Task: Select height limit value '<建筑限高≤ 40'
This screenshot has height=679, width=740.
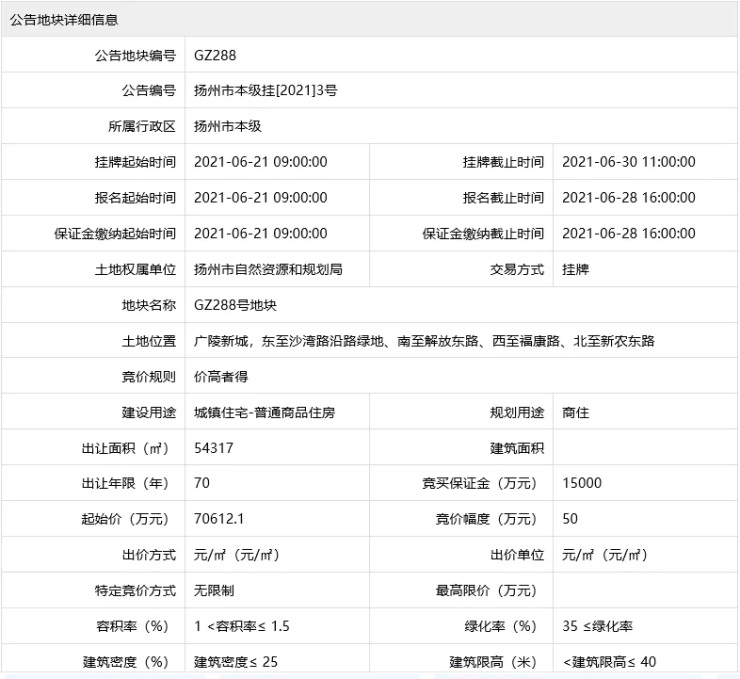Action: tap(609, 662)
